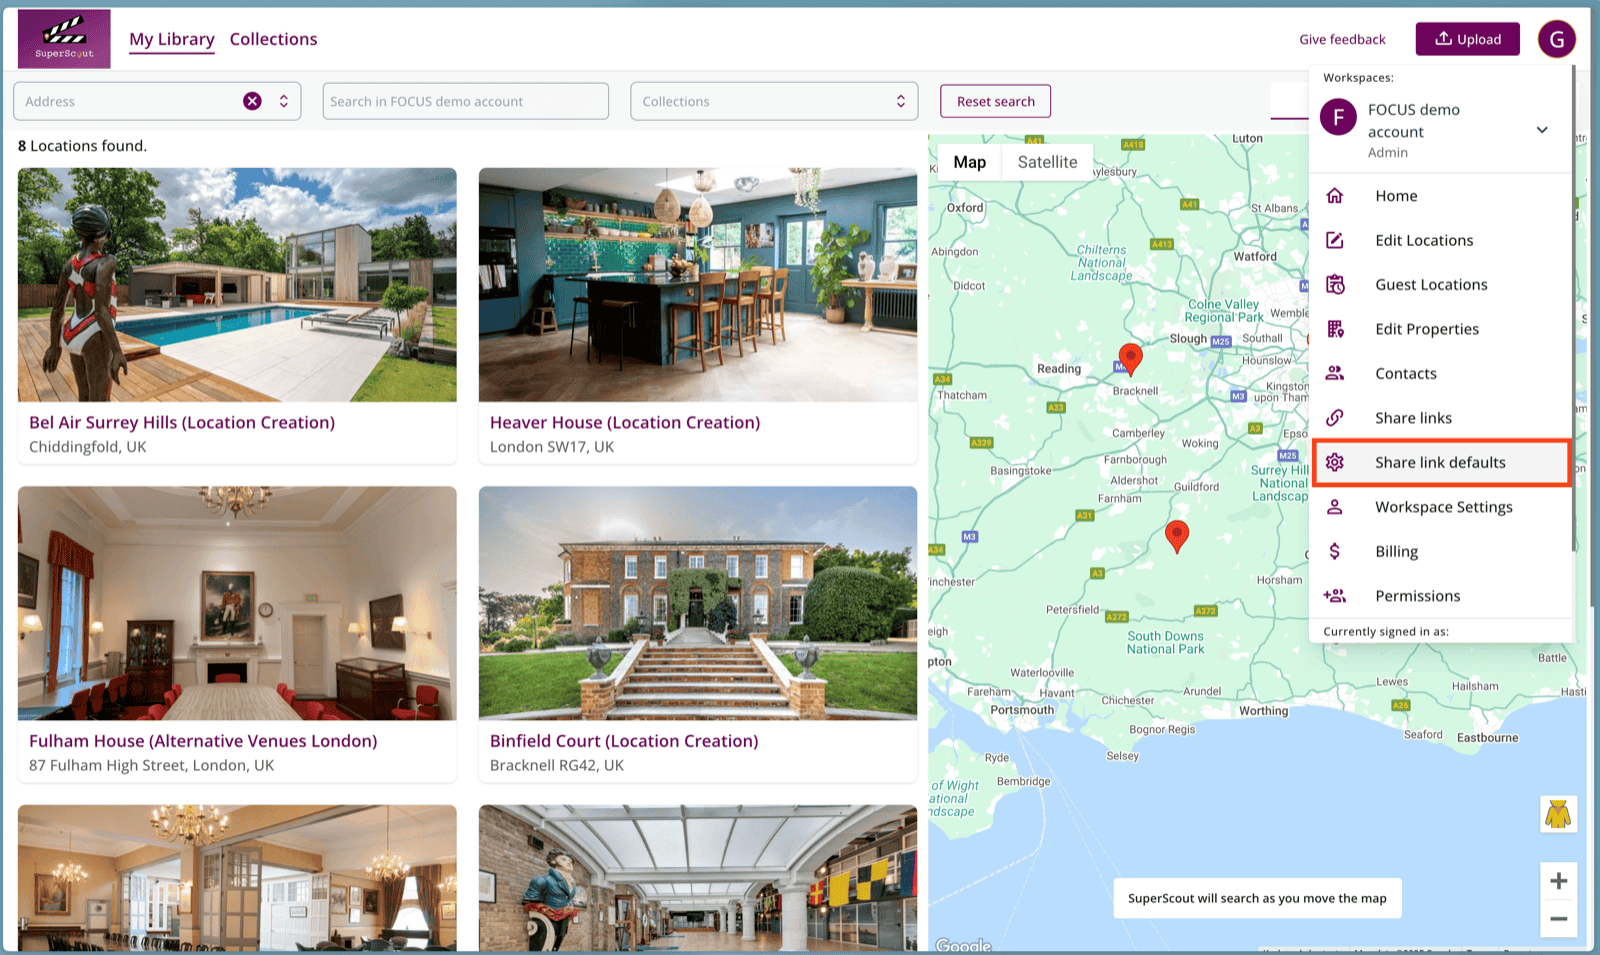The height and width of the screenshot is (955, 1600).
Task: Click the Guest Locations icon
Action: coord(1335,285)
